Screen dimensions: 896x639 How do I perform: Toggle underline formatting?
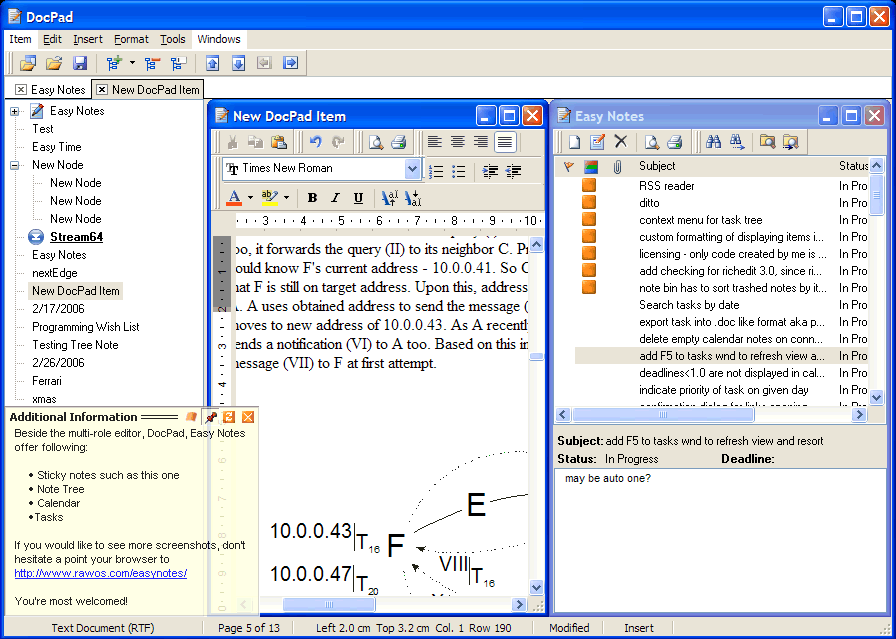click(x=358, y=198)
